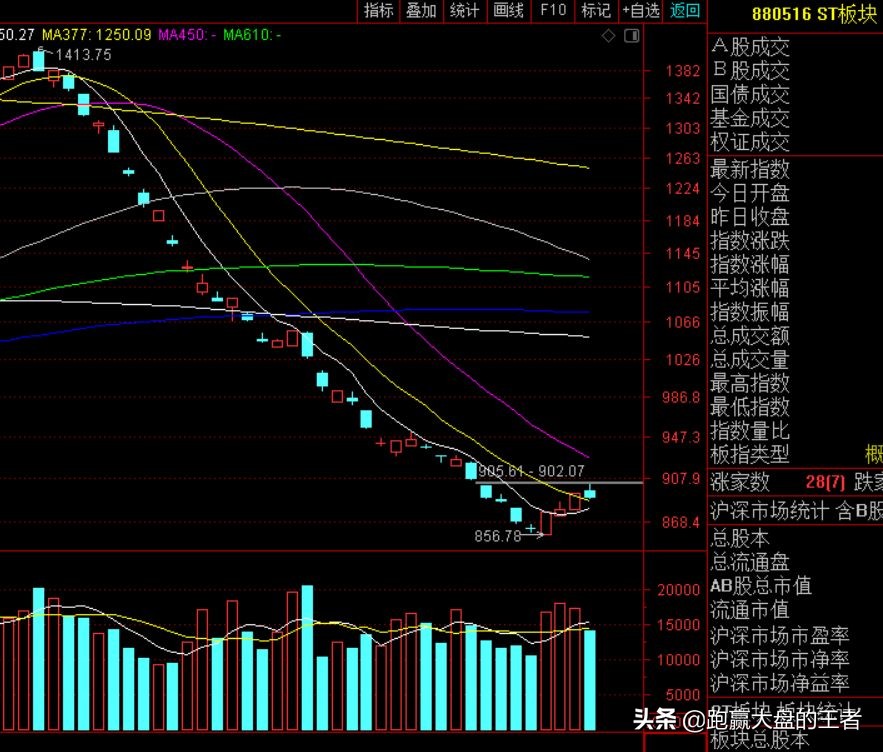Screen dimensions: 883x752
Task: Open the 指标 indicator menu
Action: click(378, 11)
